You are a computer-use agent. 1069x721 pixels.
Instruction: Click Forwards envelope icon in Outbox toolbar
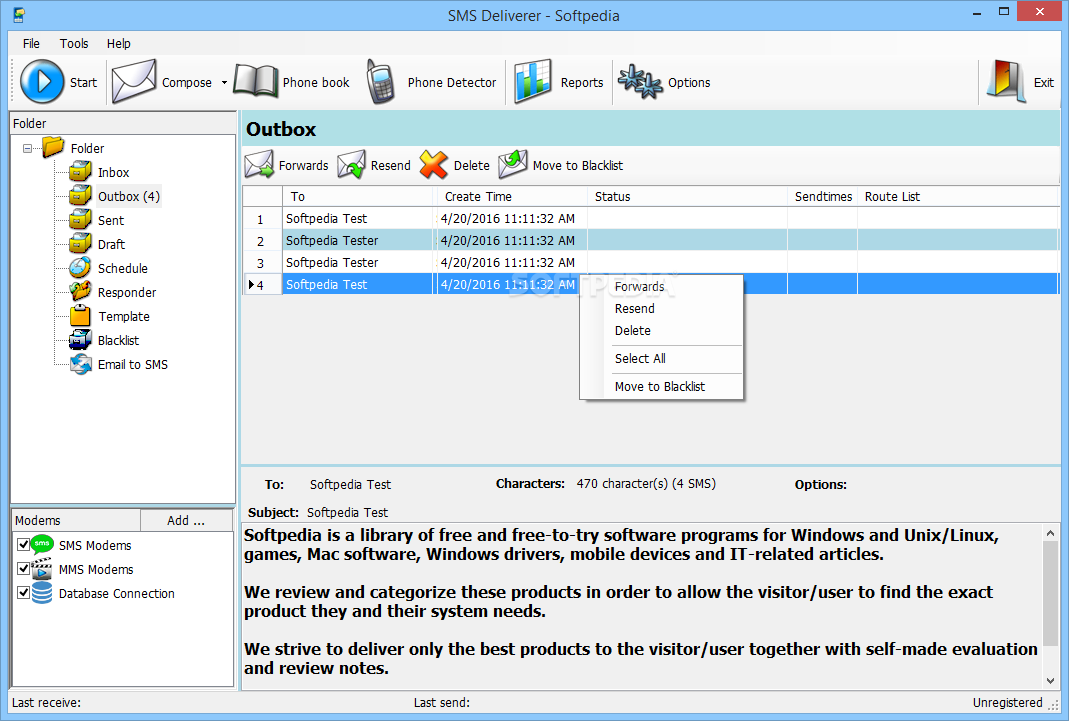[259, 165]
